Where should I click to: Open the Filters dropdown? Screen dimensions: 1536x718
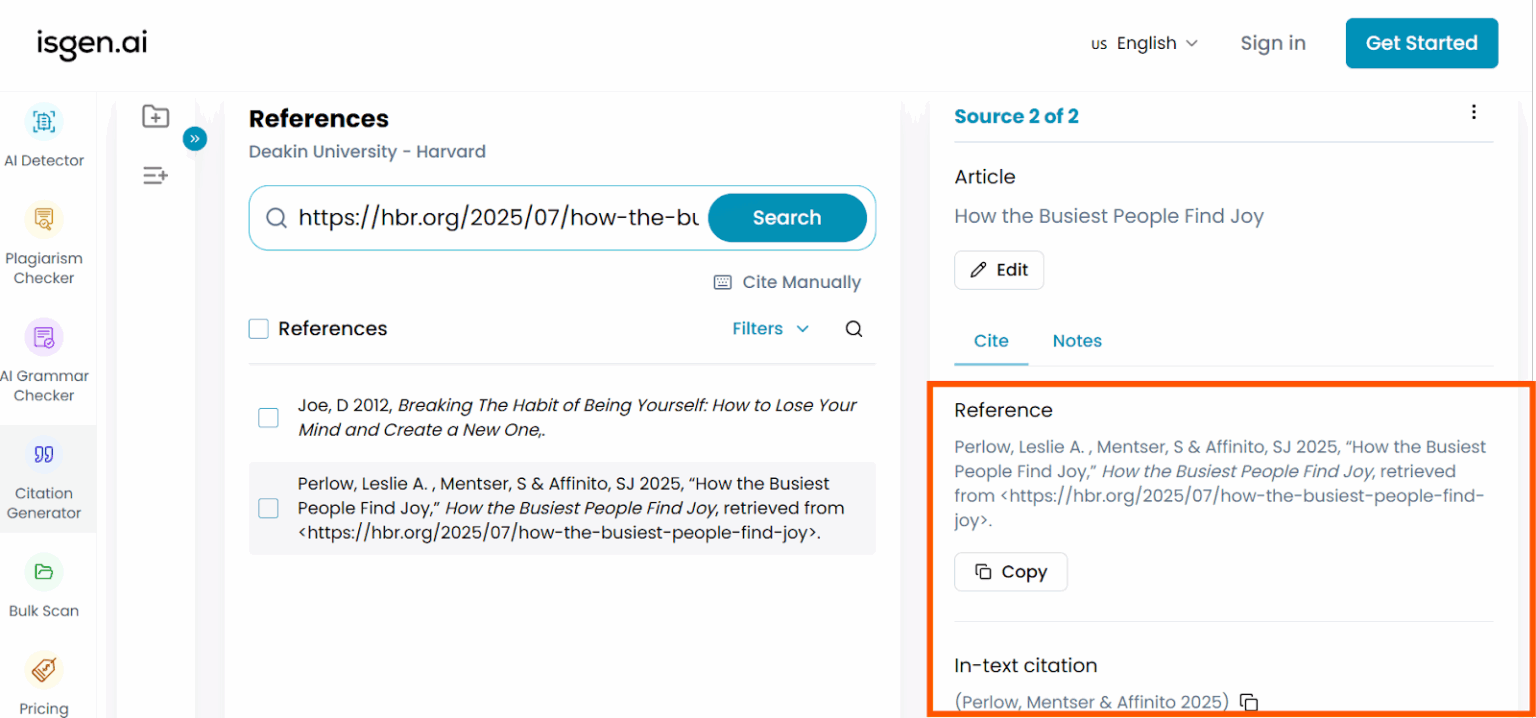coord(770,328)
